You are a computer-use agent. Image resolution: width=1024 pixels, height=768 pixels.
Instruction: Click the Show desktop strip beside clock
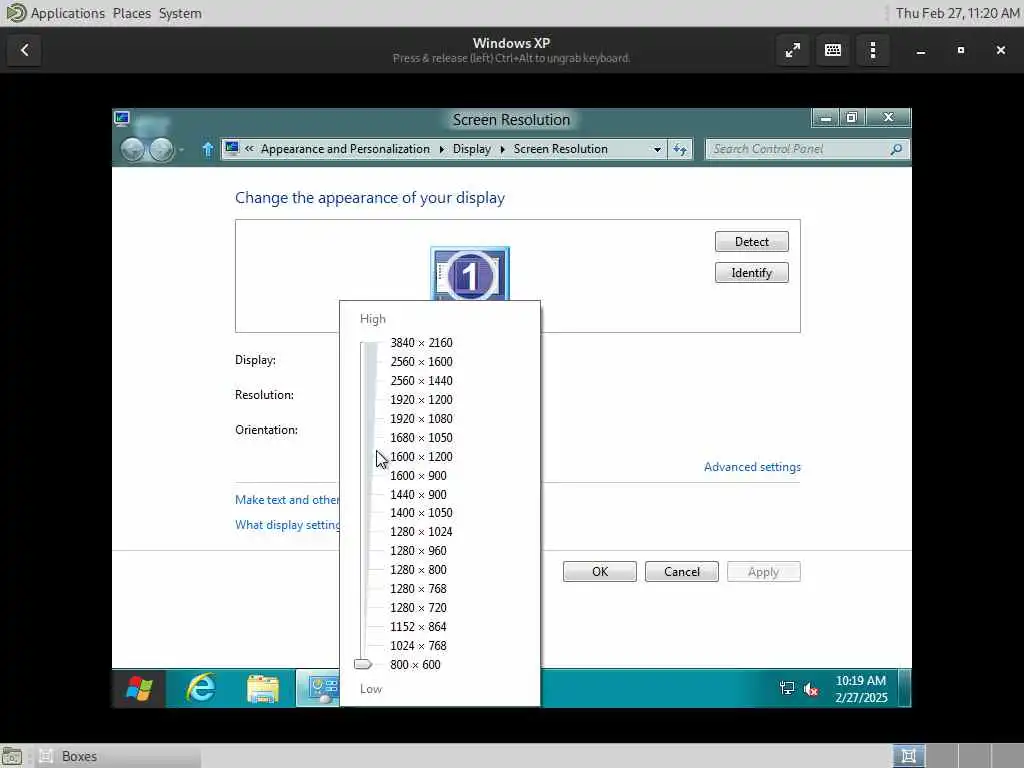(905, 688)
